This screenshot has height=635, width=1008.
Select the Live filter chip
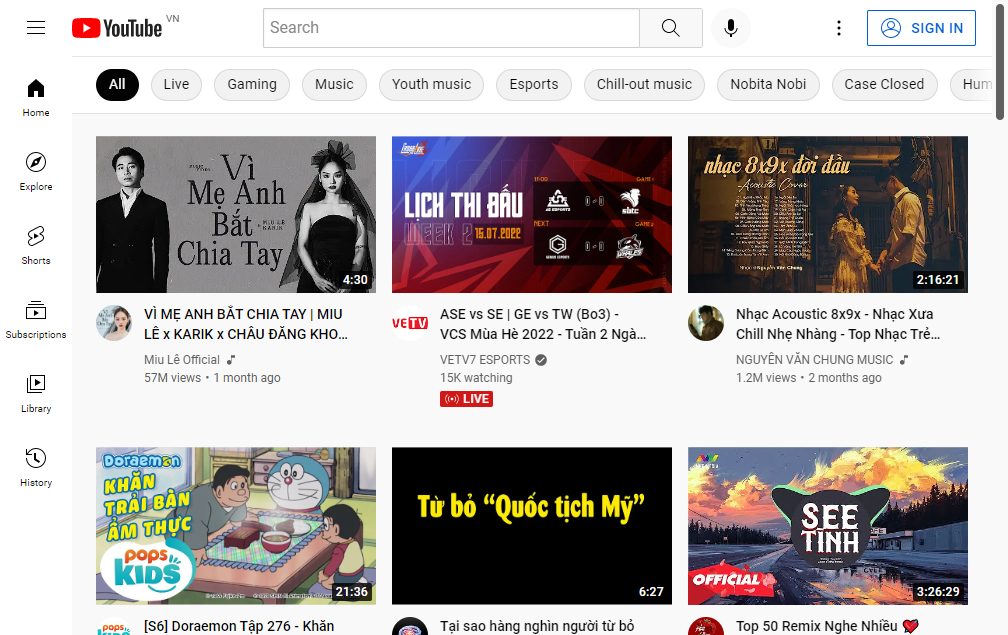176,84
